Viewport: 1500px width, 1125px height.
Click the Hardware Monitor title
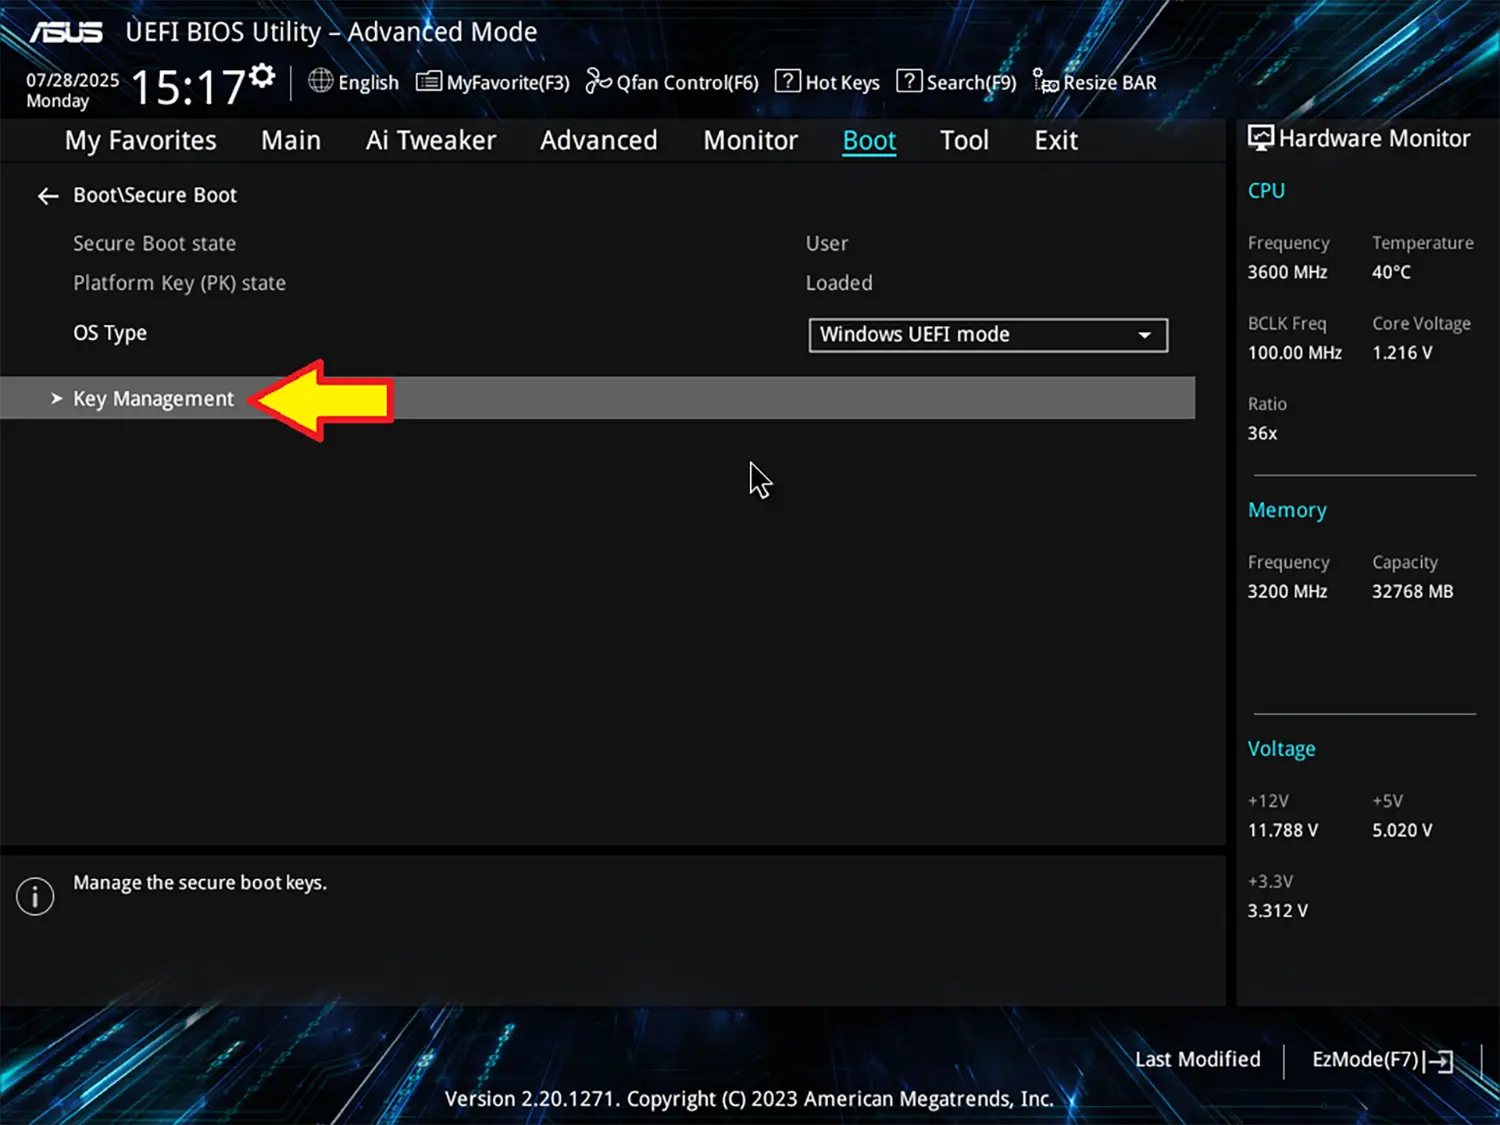coord(1374,139)
